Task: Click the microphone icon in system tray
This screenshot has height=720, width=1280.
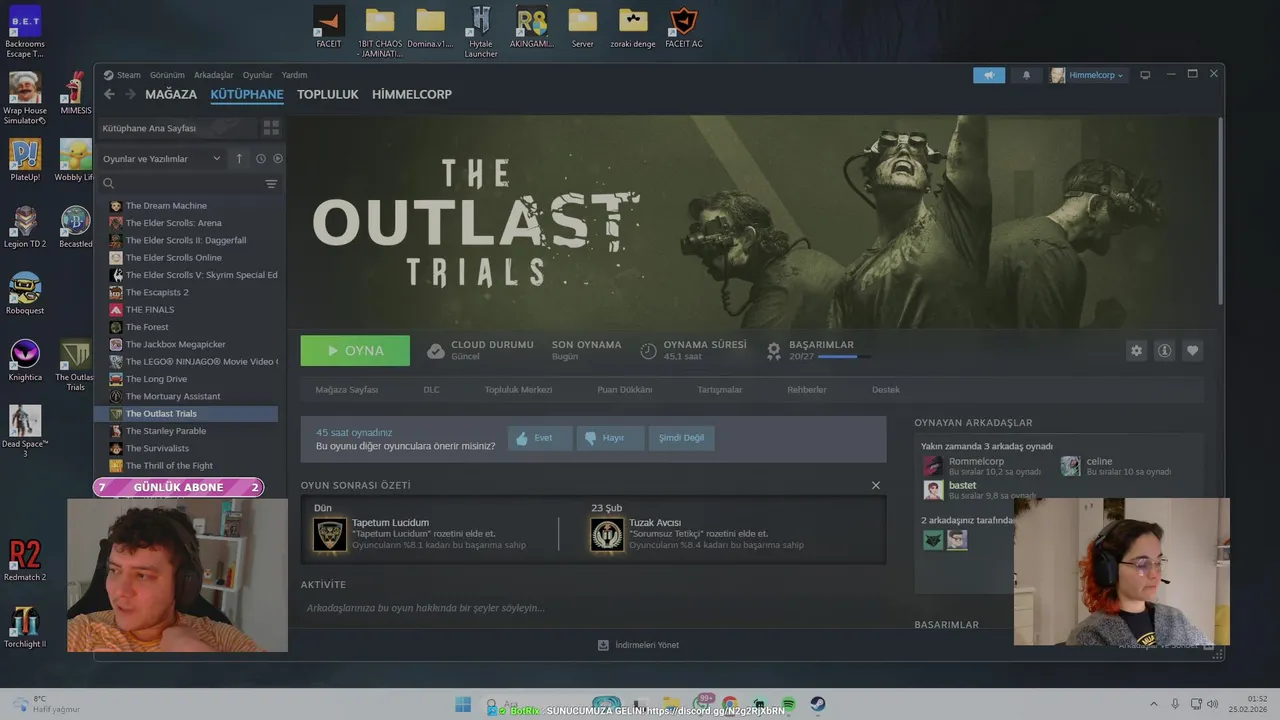Action: [1175, 704]
